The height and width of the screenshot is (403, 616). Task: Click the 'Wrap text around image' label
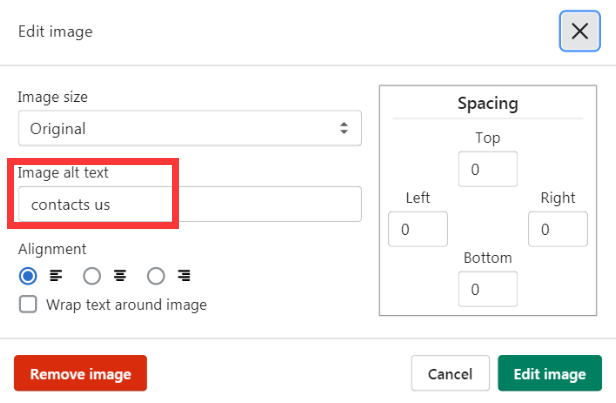click(x=126, y=304)
